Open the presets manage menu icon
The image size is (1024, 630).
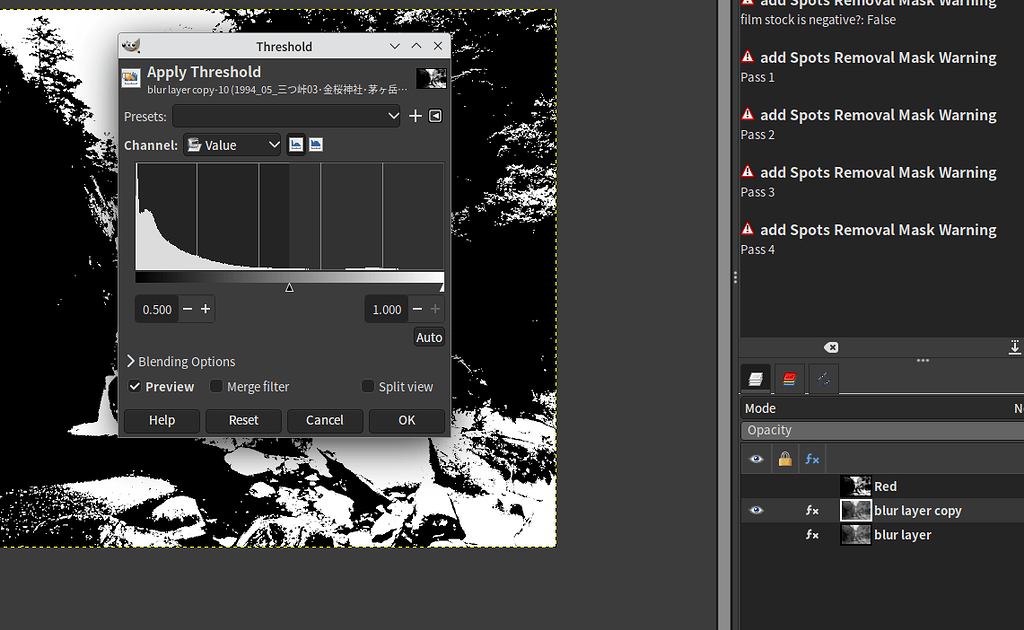tap(435, 116)
